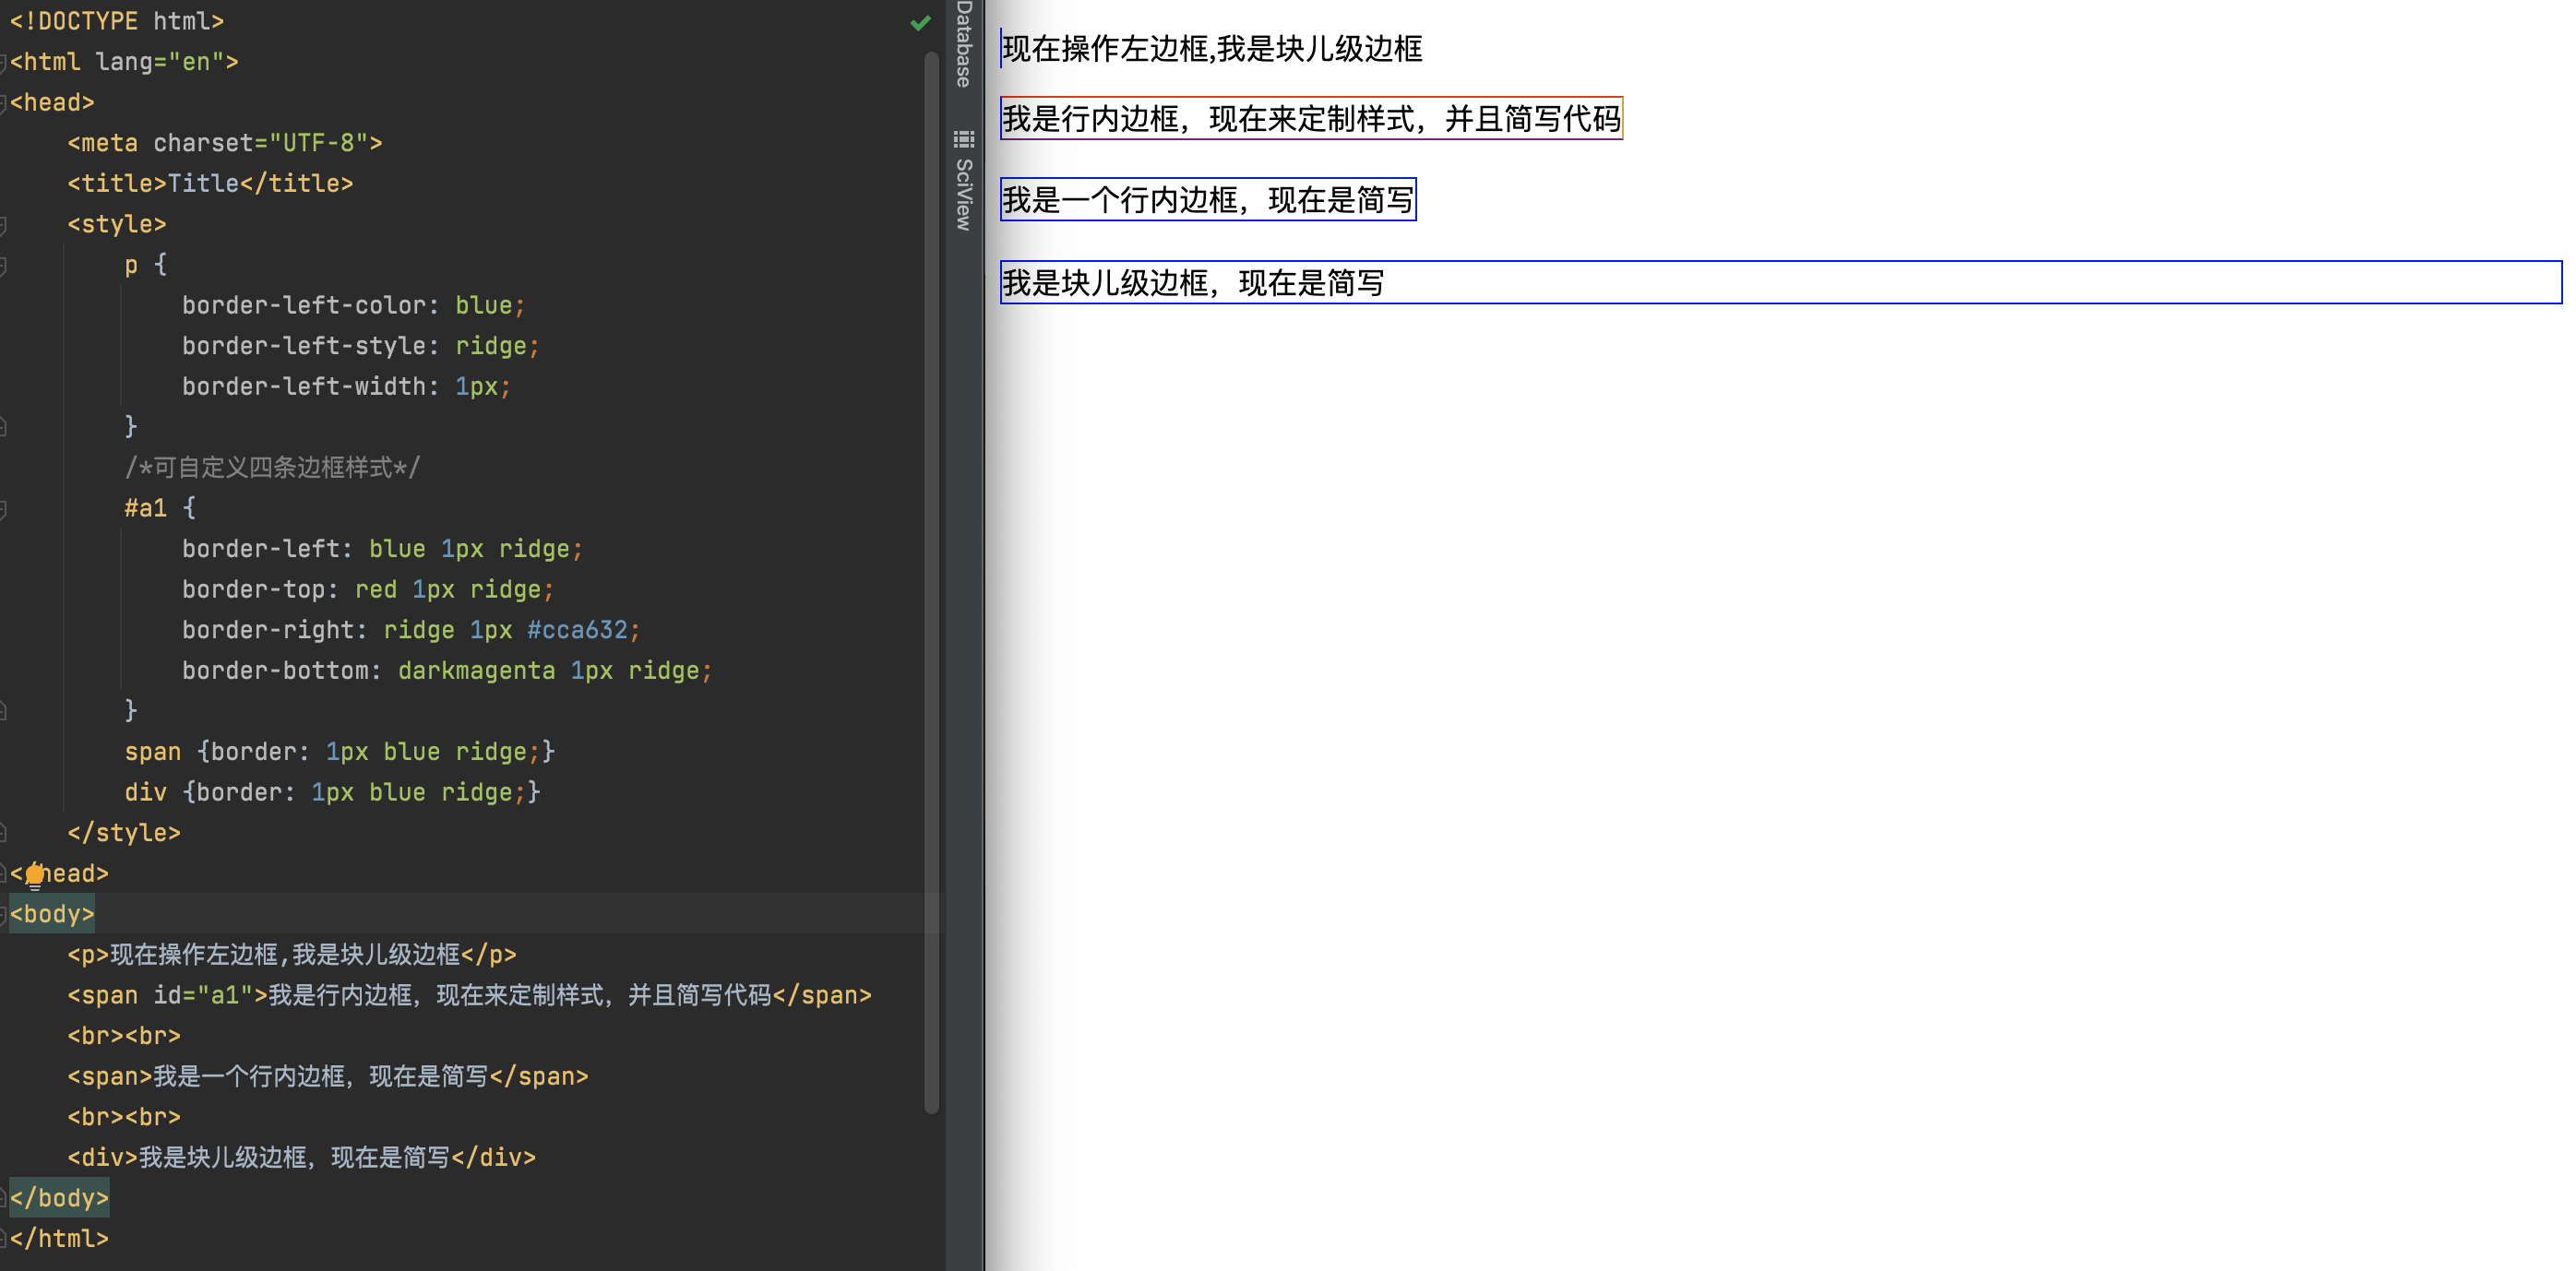Click the CSS comment line

(272, 467)
